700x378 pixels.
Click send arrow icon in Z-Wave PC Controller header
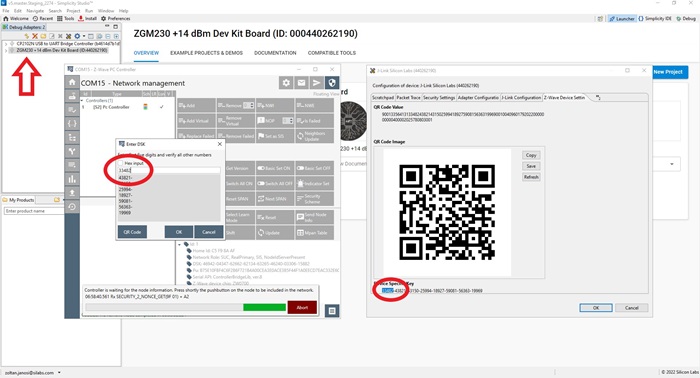[317, 83]
